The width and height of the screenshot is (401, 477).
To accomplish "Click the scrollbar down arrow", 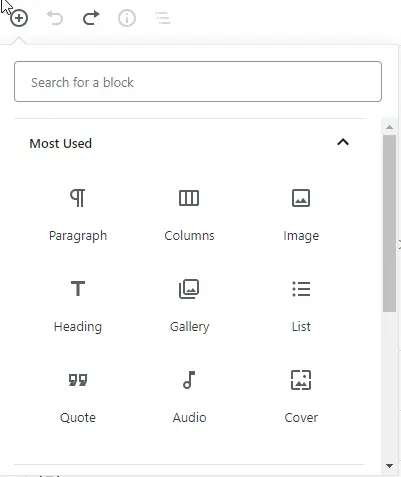I will click(389, 466).
